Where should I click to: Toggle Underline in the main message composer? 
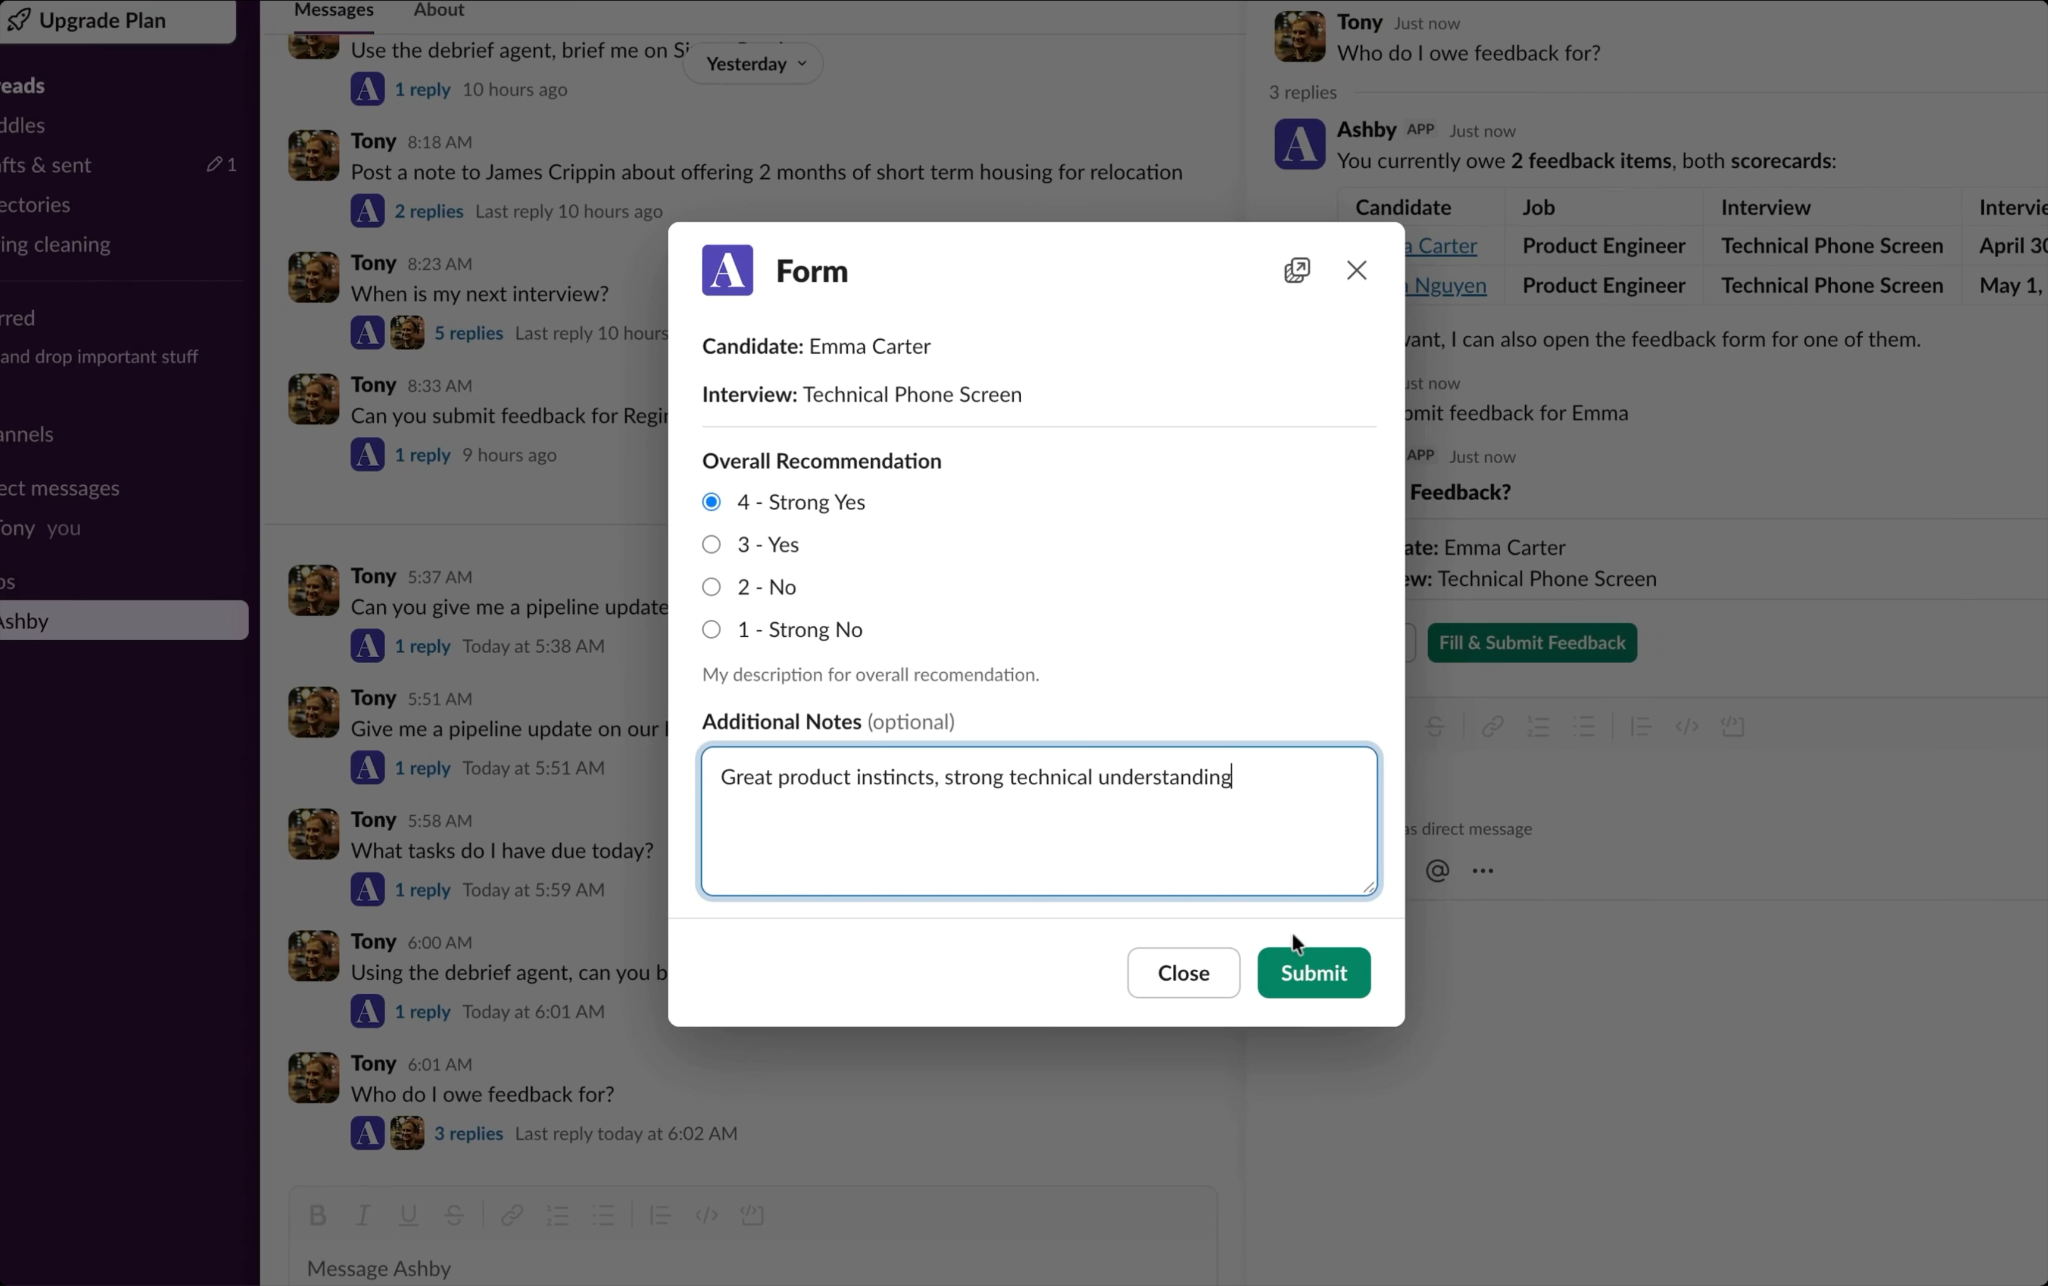click(x=408, y=1215)
